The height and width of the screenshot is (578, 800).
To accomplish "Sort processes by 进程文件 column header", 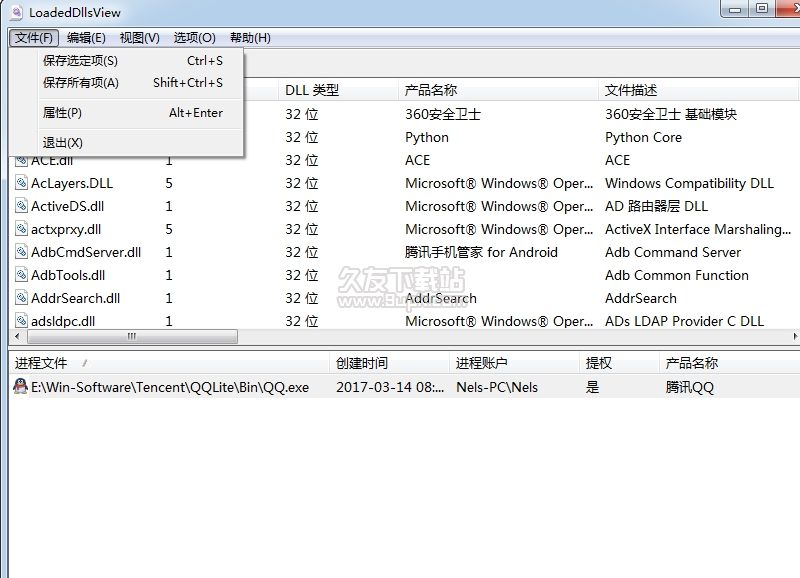I will pyautogui.click(x=168, y=363).
